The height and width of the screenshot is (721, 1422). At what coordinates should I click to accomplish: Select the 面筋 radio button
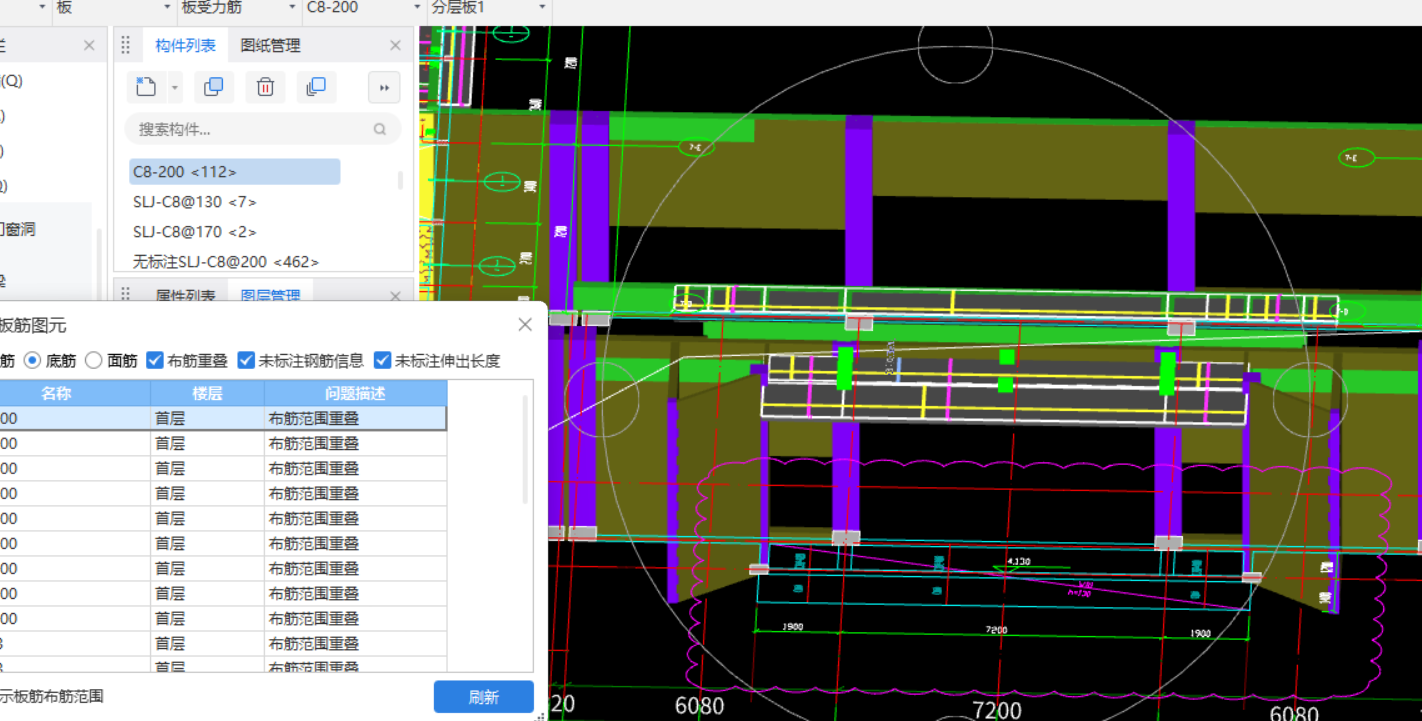(93, 360)
